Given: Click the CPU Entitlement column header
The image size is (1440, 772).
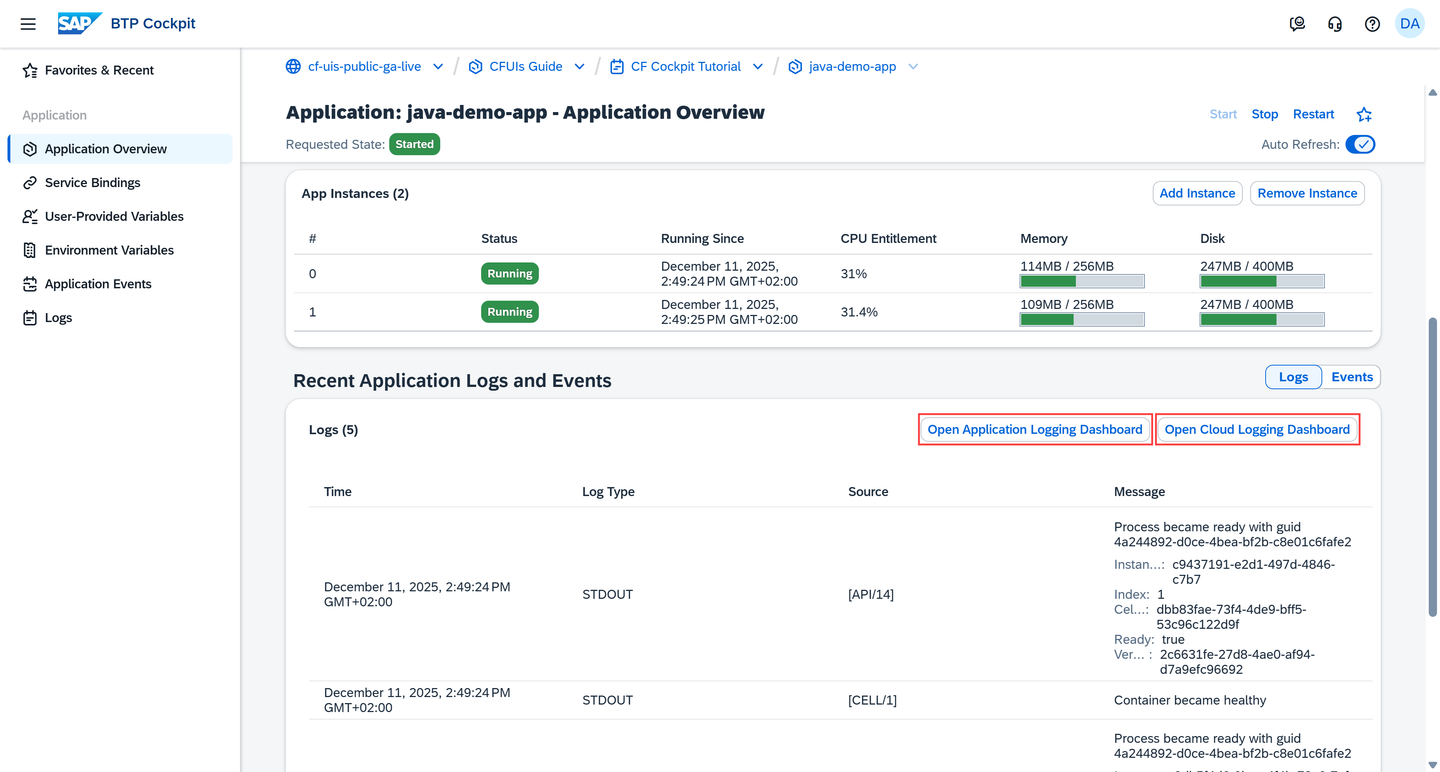Looking at the screenshot, I should coord(889,239).
